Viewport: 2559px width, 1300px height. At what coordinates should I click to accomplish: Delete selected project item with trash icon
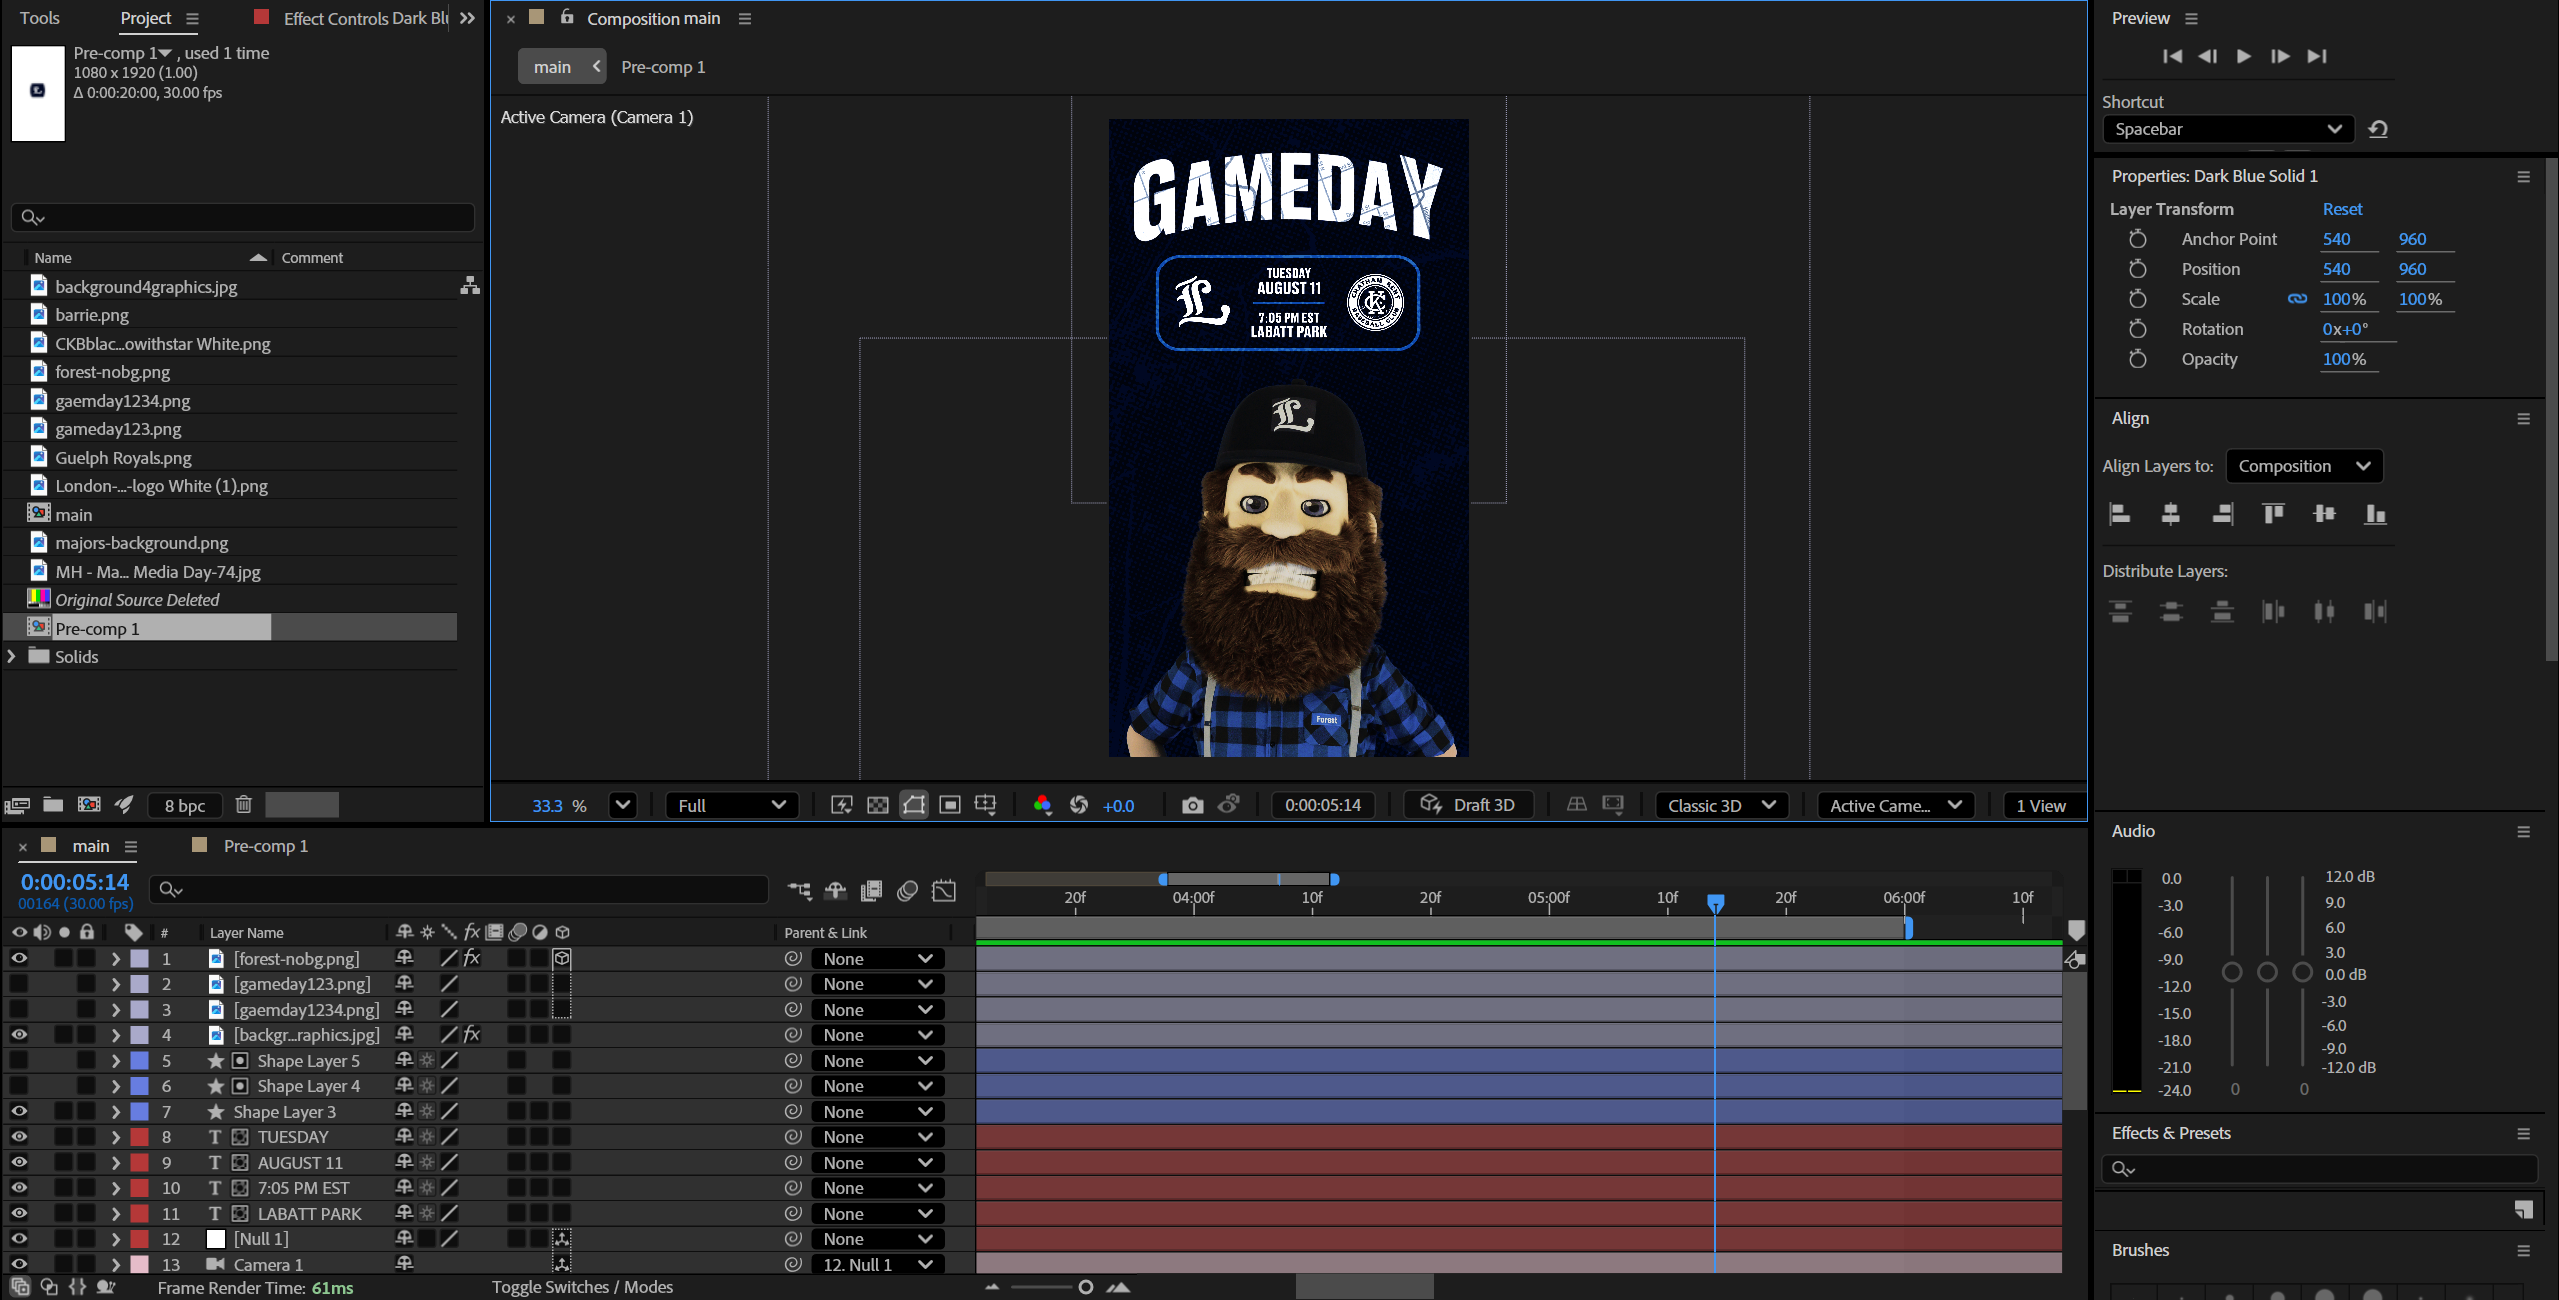243,805
